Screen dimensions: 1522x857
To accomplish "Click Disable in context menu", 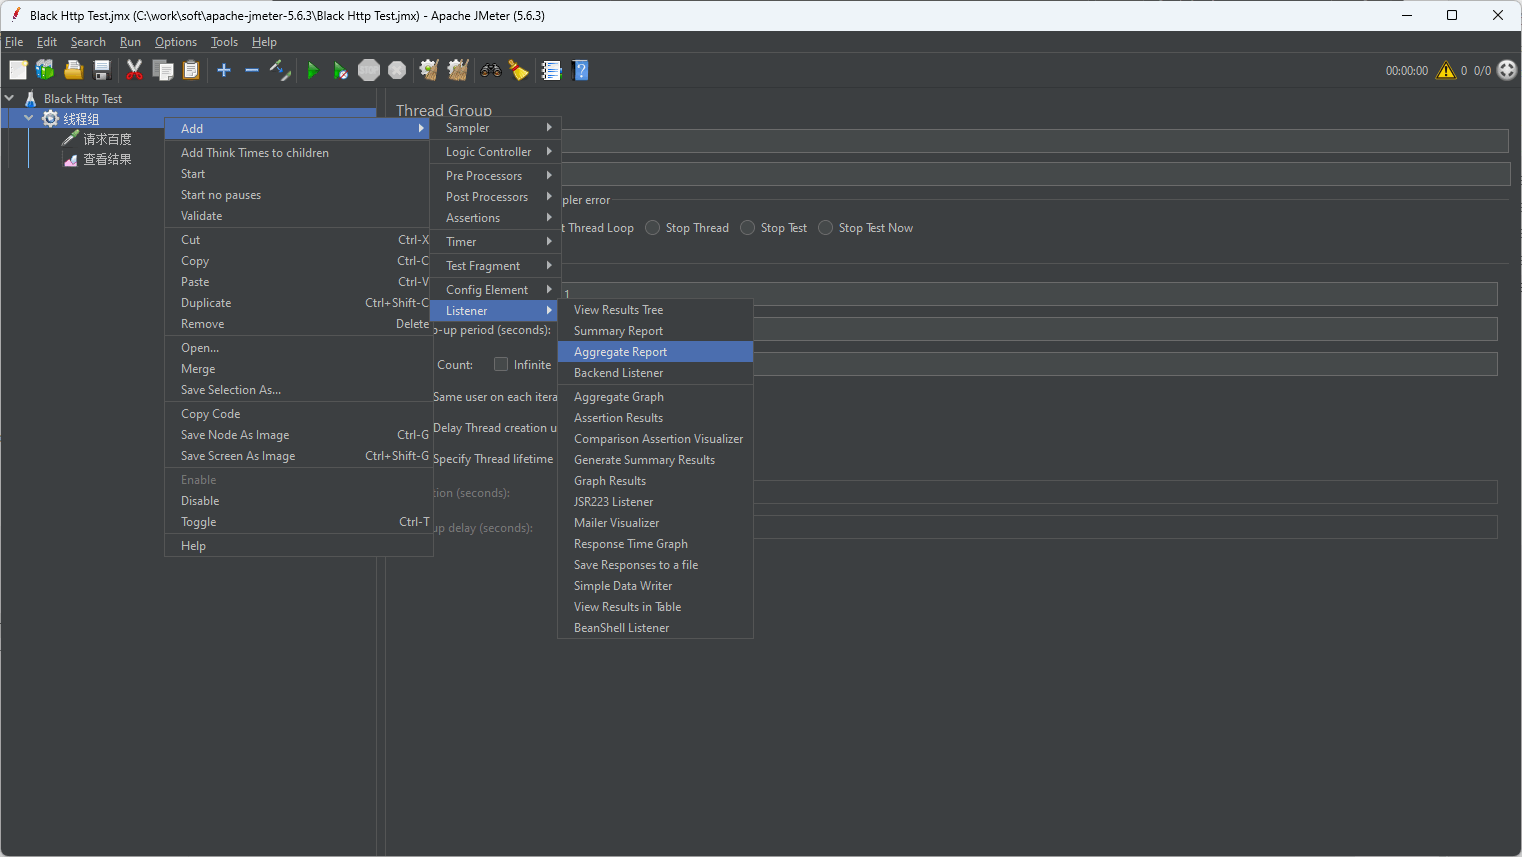I will [298, 501].
